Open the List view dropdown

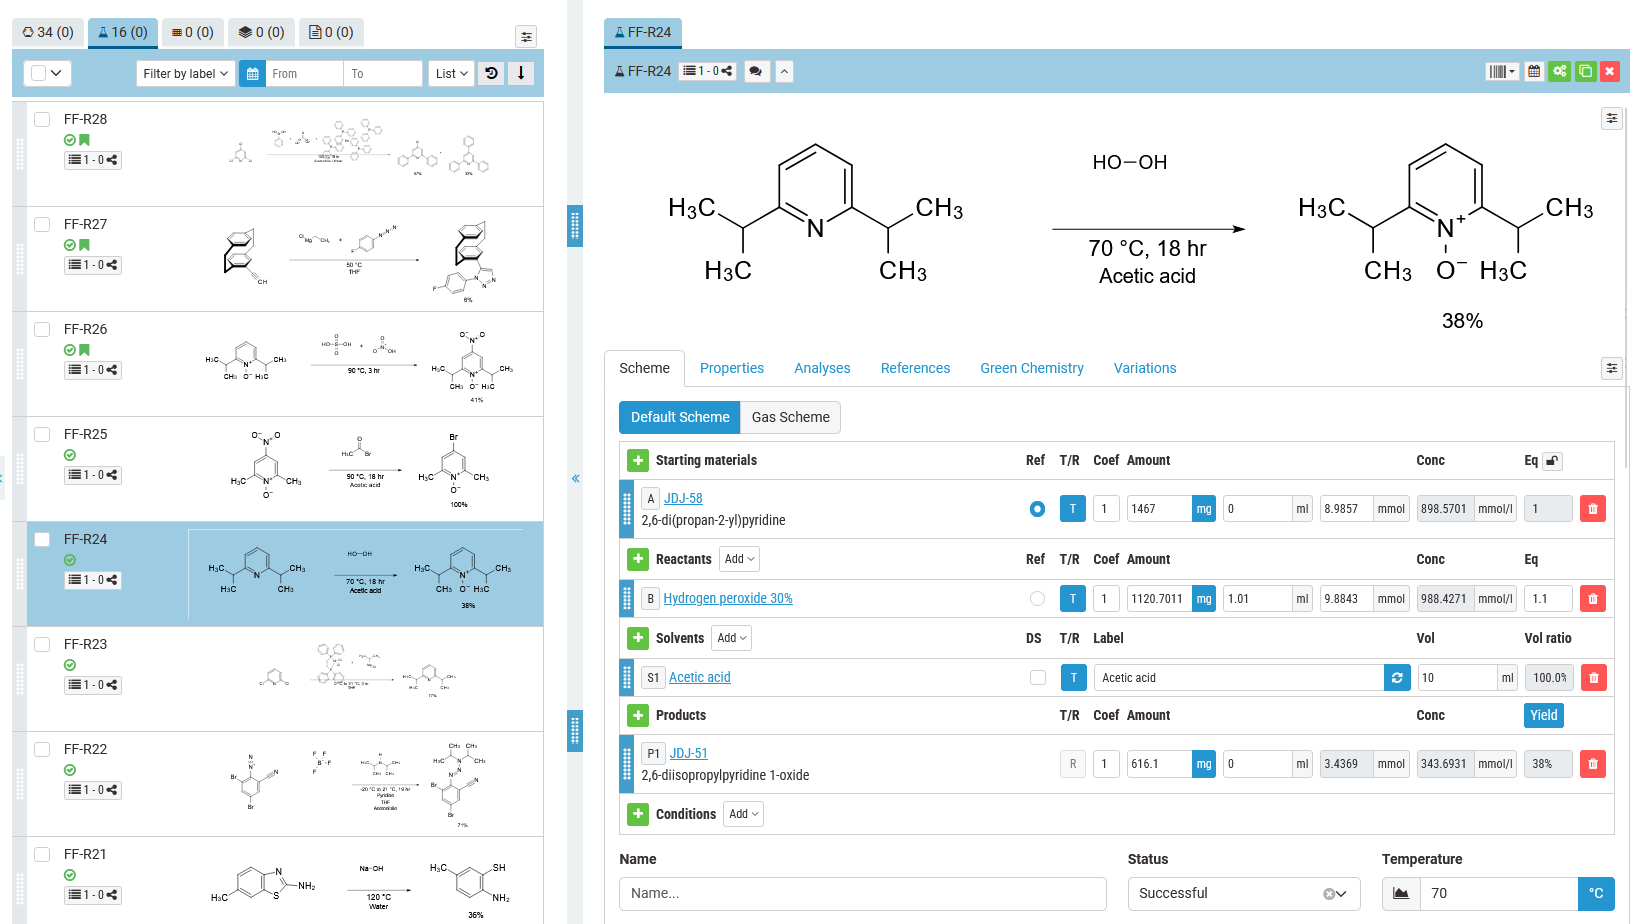pyautogui.click(x=451, y=73)
